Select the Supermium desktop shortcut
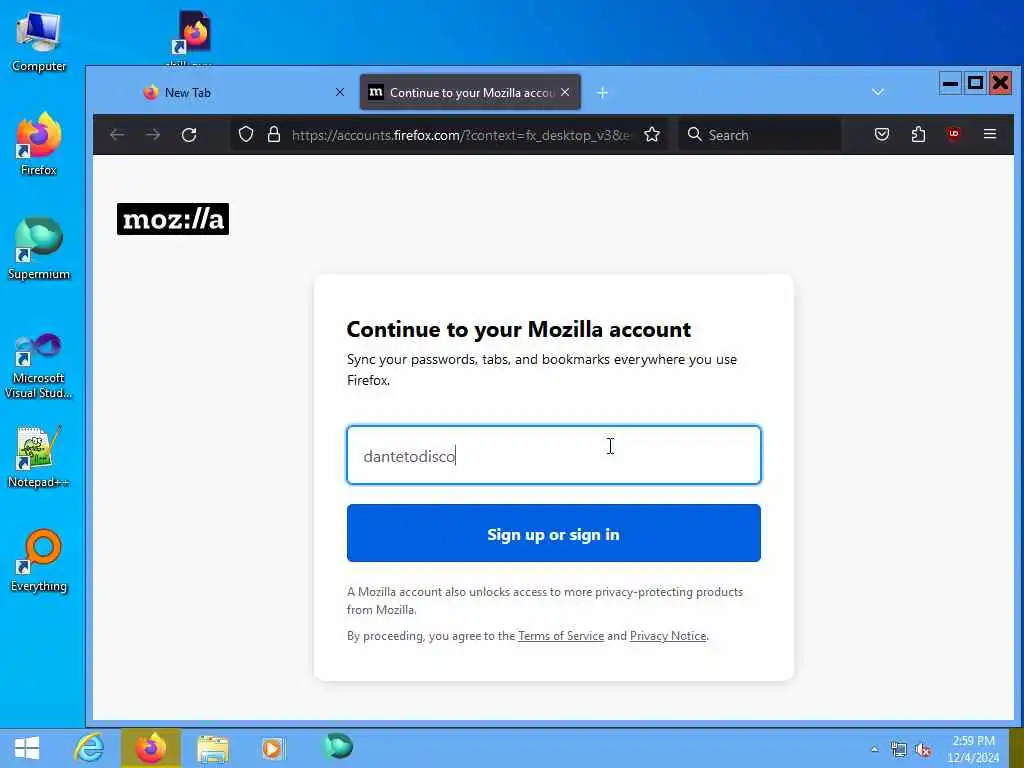 (x=39, y=249)
